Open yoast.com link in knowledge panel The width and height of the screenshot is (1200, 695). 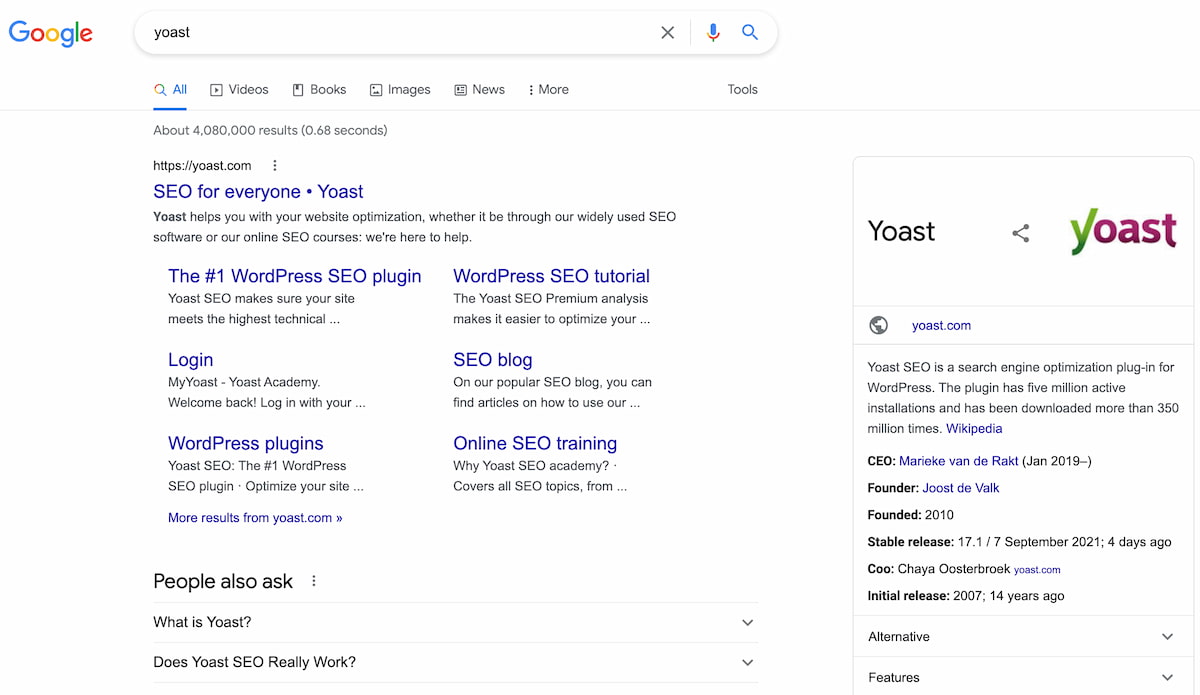point(941,326)
